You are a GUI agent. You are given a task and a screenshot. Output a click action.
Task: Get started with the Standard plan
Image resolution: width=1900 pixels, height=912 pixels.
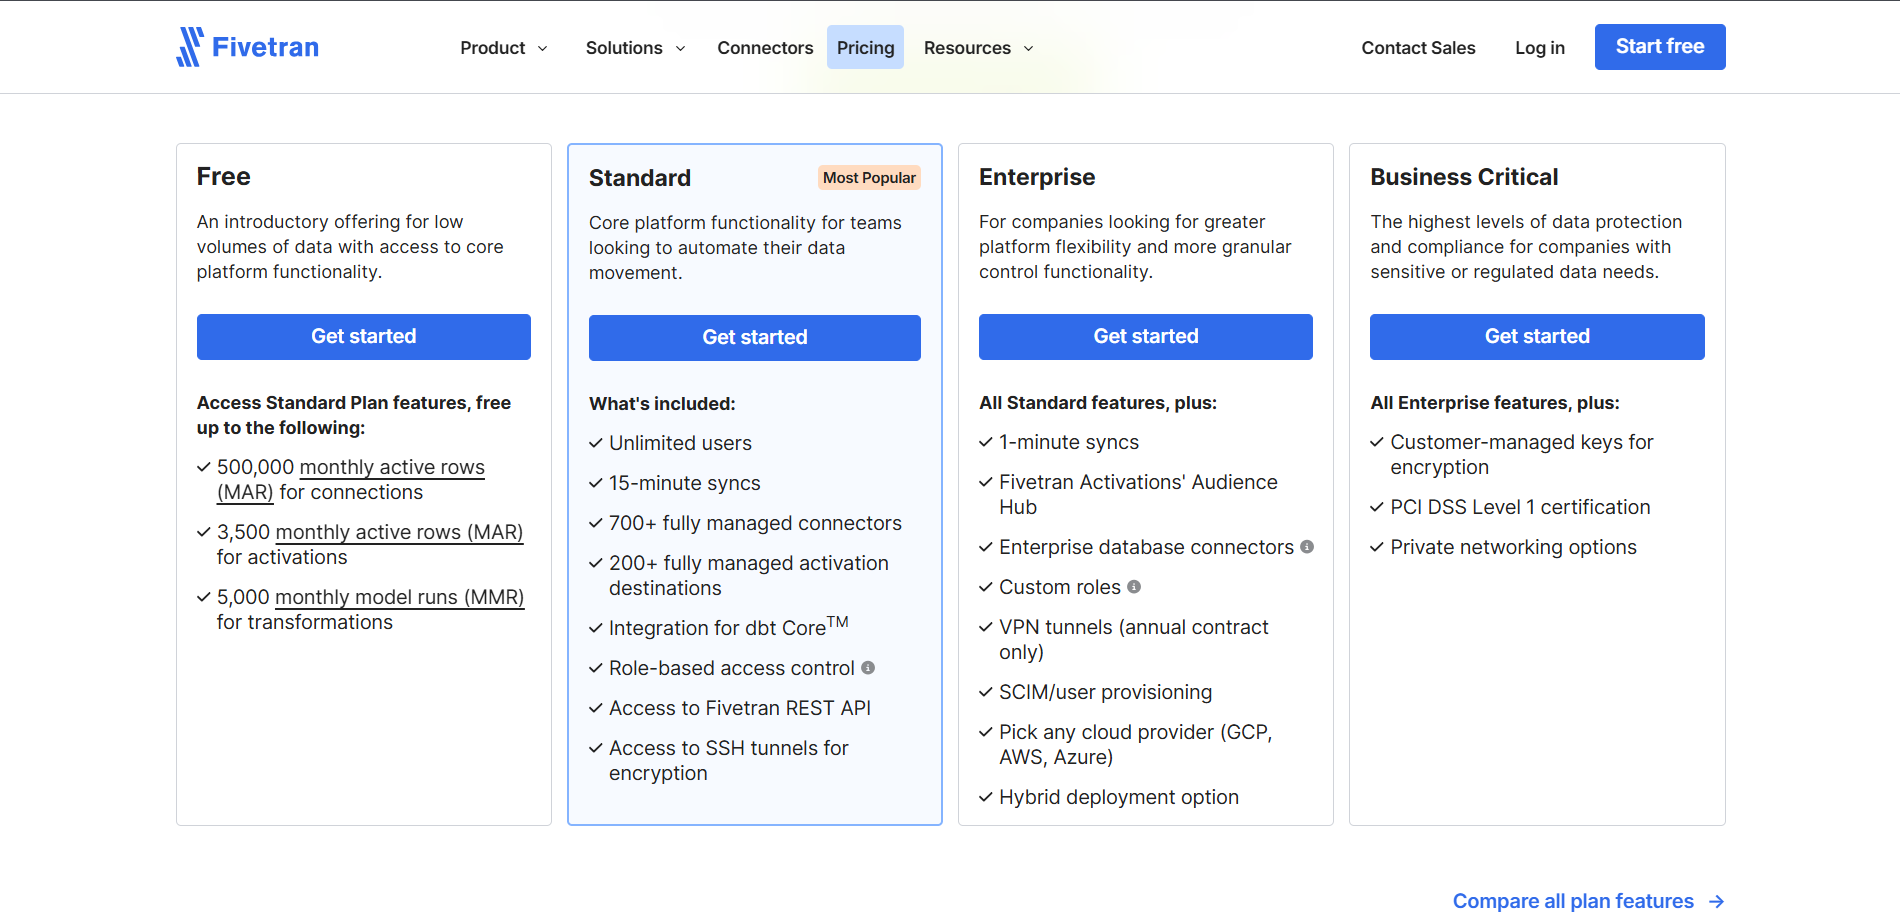click(x=755, y=338)
